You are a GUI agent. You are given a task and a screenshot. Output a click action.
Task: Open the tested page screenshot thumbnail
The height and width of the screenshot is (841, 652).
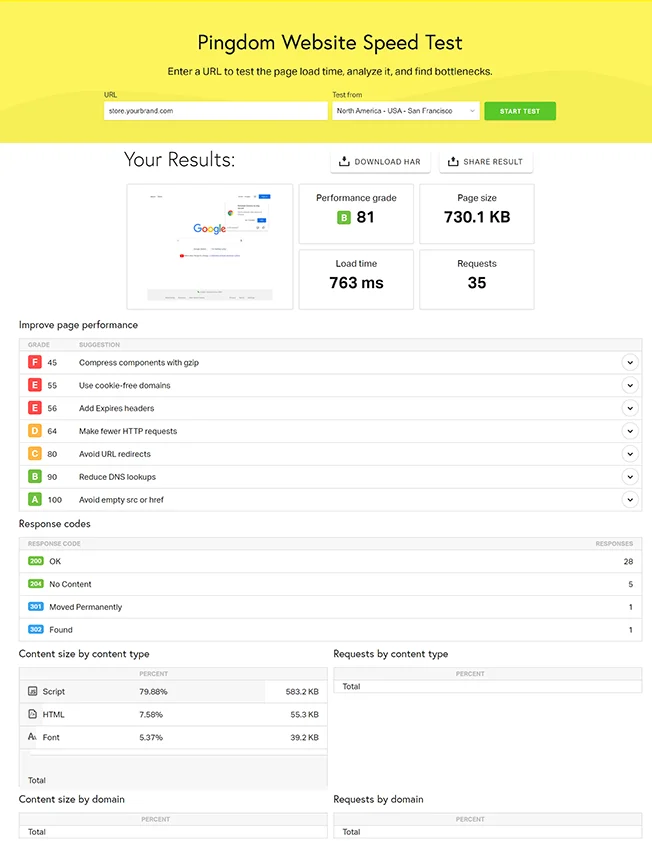210,247
